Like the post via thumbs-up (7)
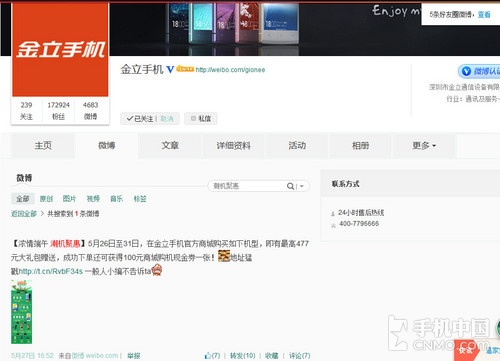Viewport: 500px width, 361px height. click(x=212, y=356)
